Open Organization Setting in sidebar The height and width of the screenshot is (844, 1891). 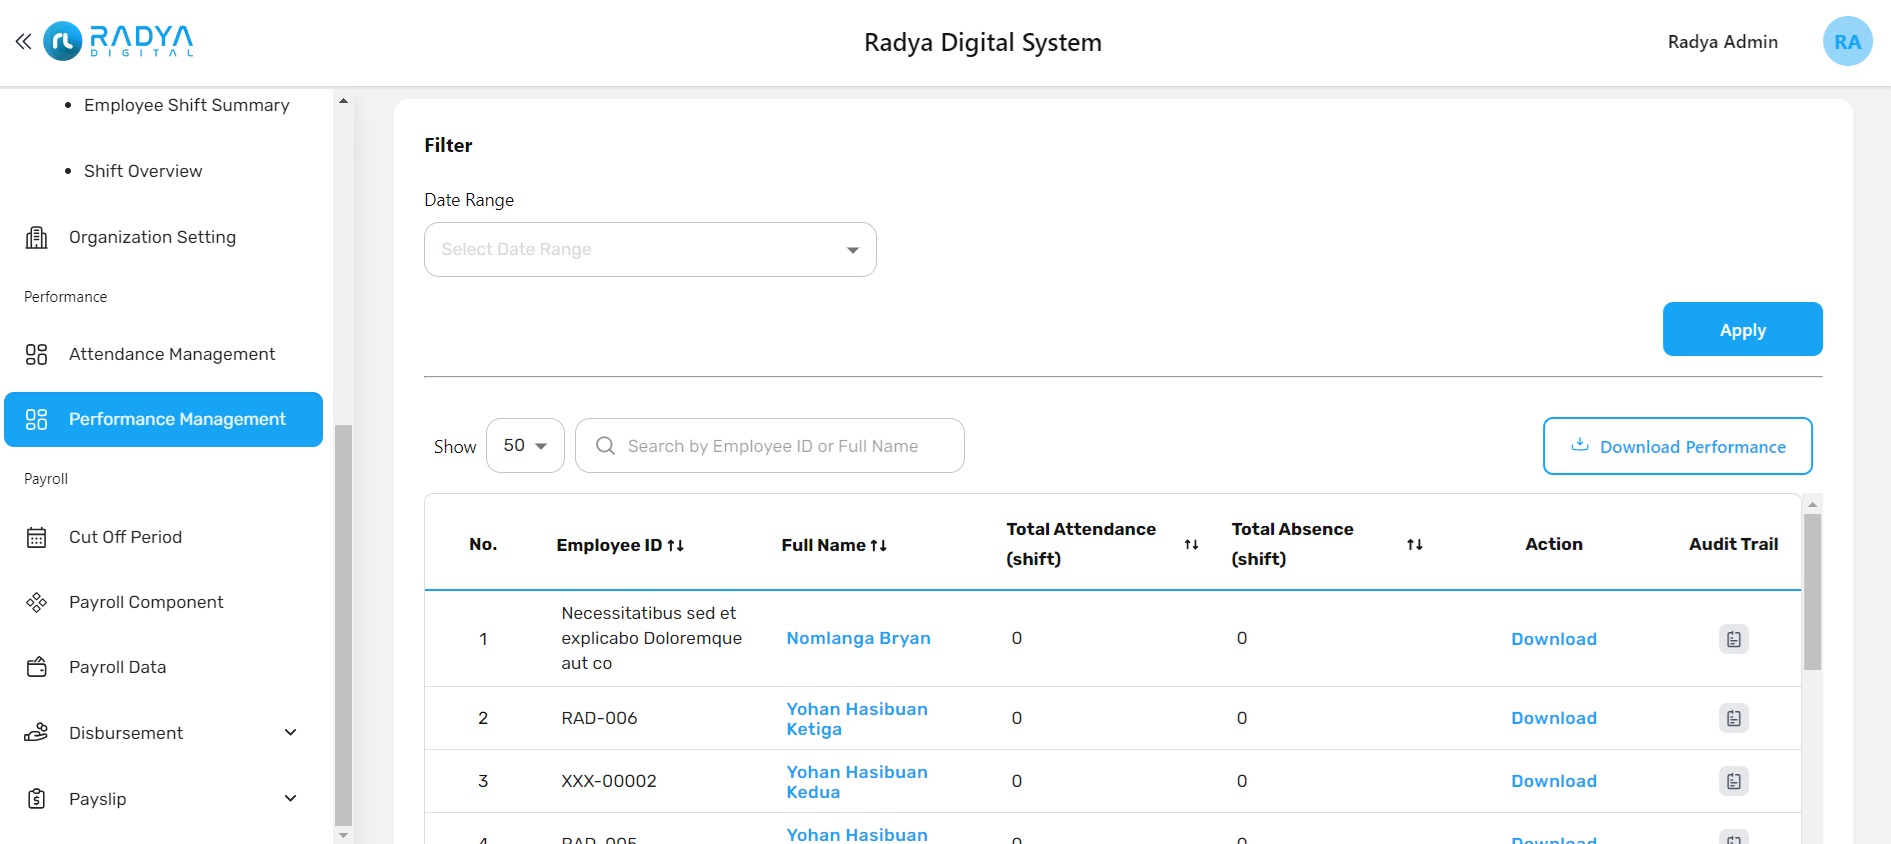coord(152,237)
